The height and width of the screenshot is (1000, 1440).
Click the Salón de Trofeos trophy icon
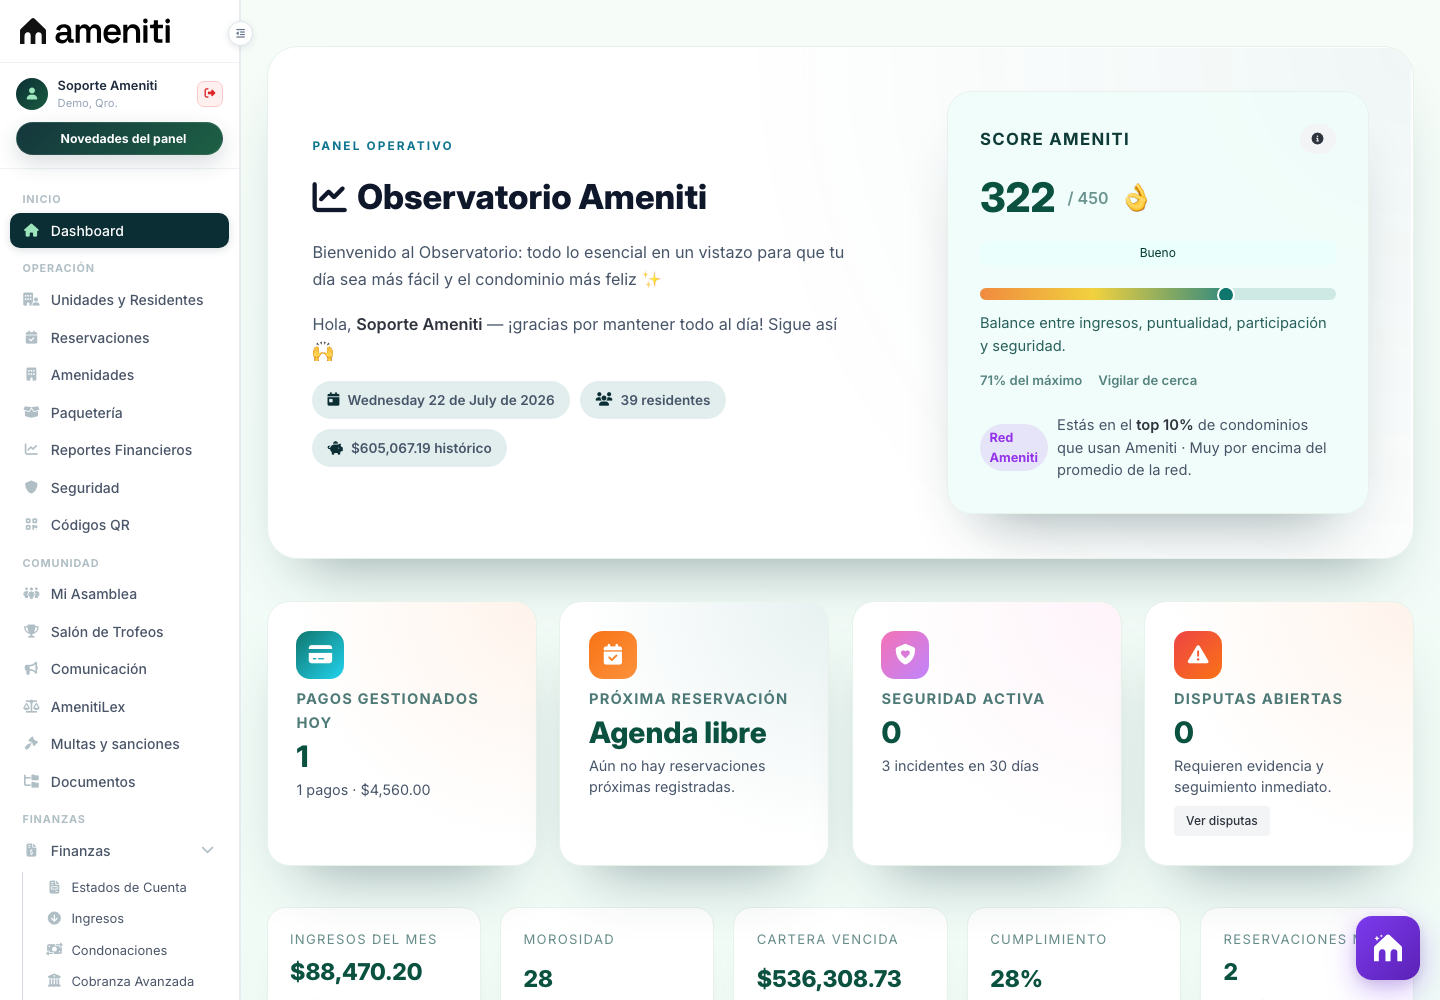click(31, 632)
